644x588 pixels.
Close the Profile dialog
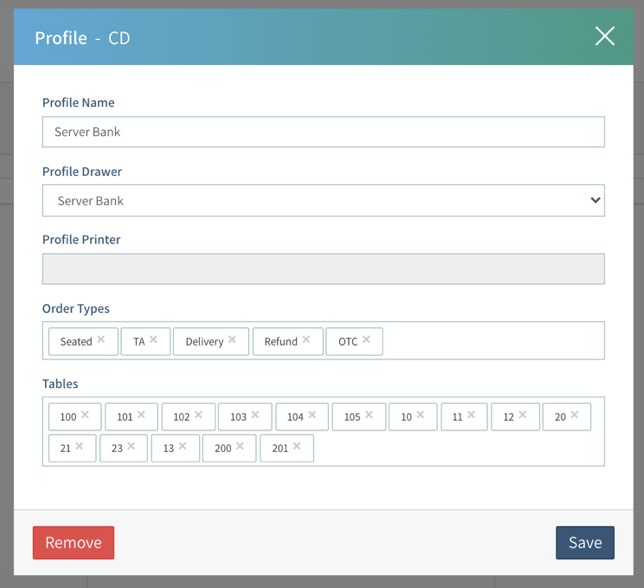[605, 37]
